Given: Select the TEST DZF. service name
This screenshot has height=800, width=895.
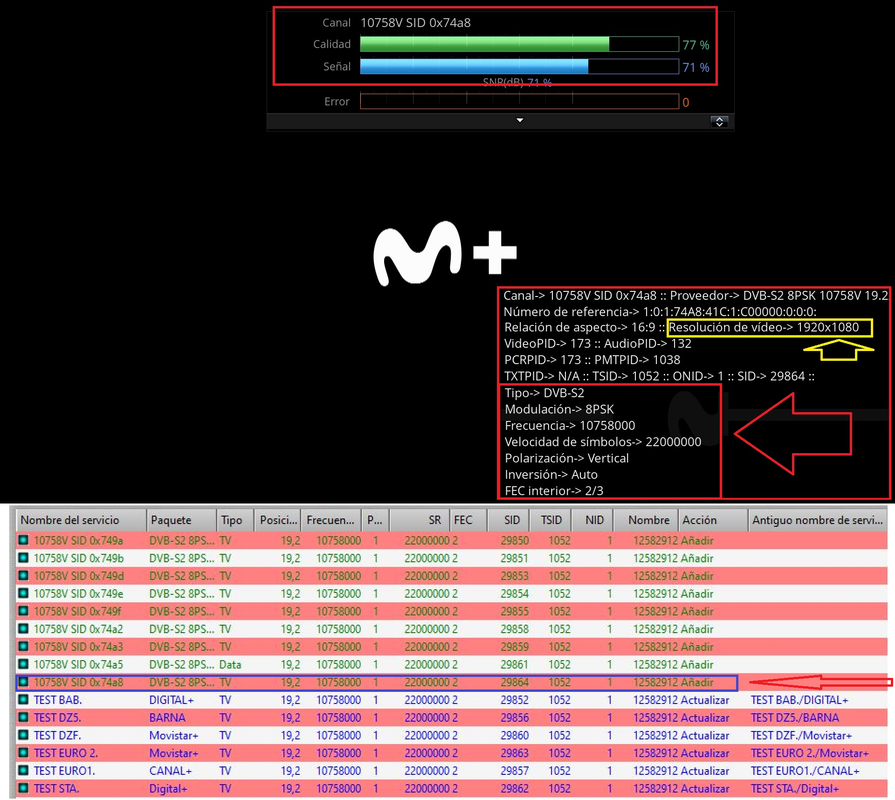Looking at the screenshot, I should (57, 734).
